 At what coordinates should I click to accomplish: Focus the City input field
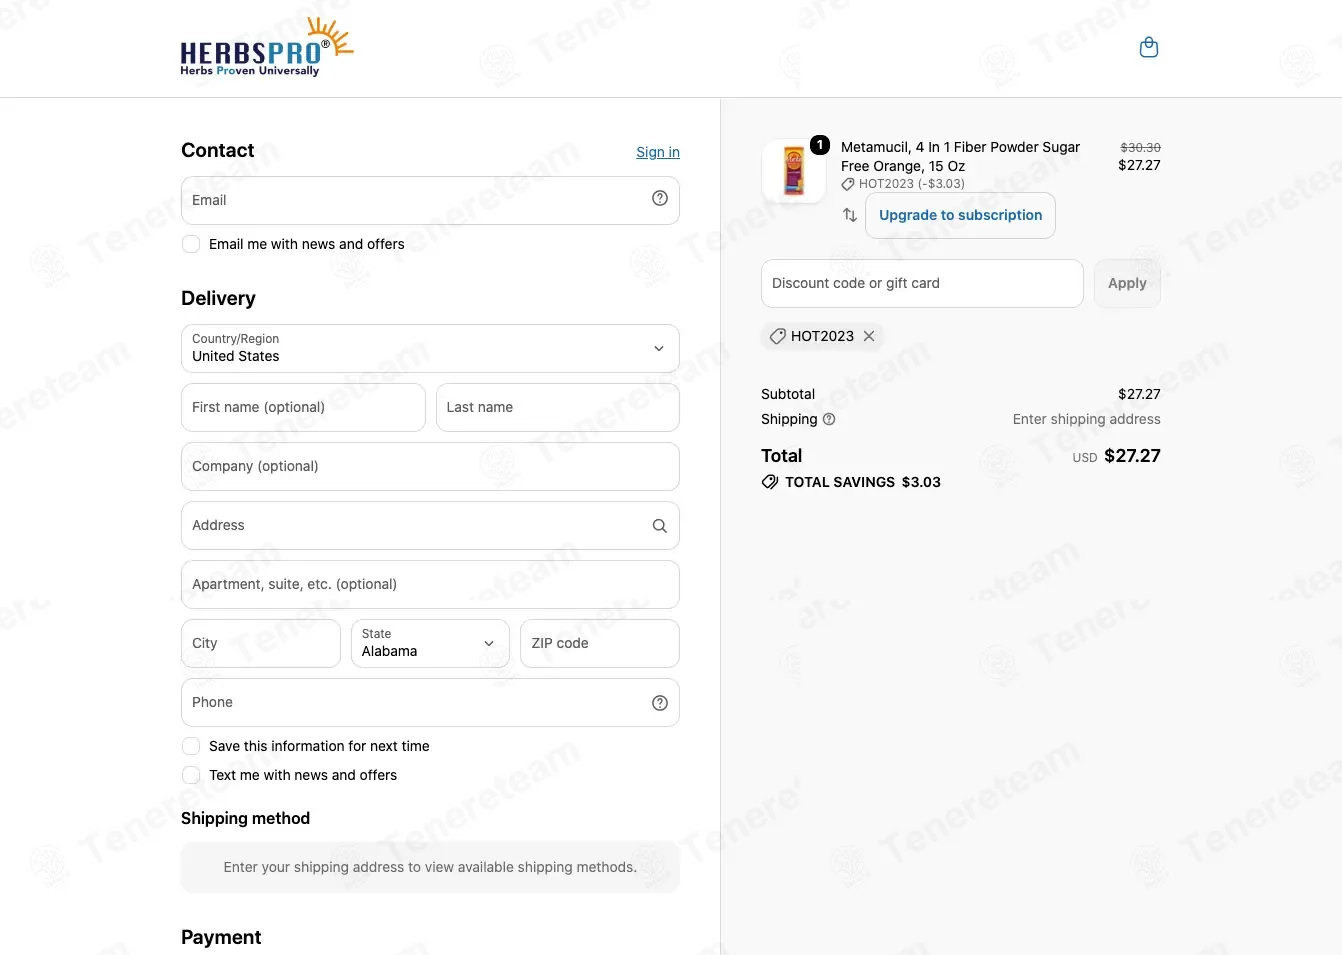[x=261, y=643]
